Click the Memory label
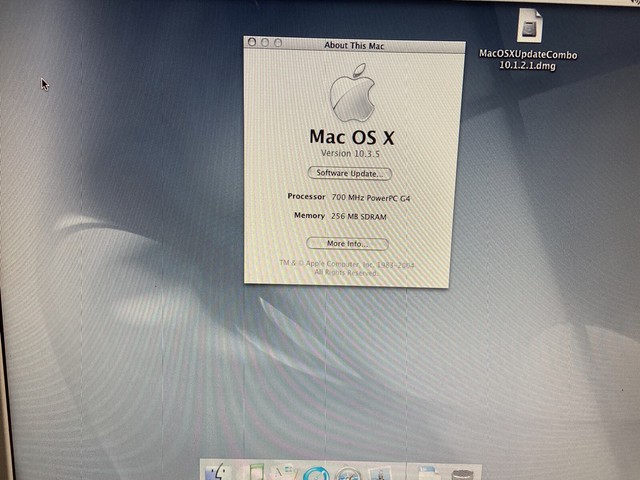 coord(309,215)
